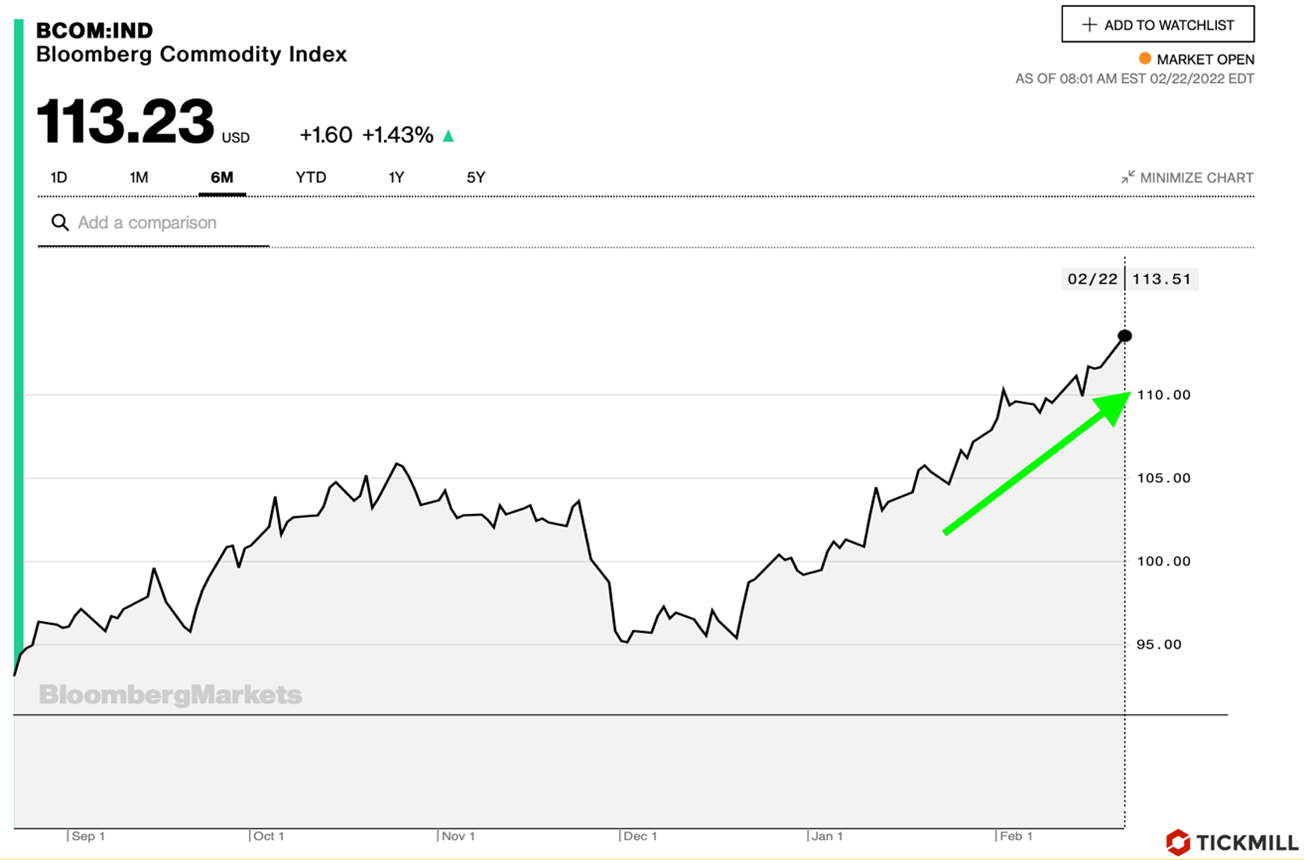Click the 100.00 y-axis label
Image resolution: width=1304 pixels, height=860 pixels.
1166,561
